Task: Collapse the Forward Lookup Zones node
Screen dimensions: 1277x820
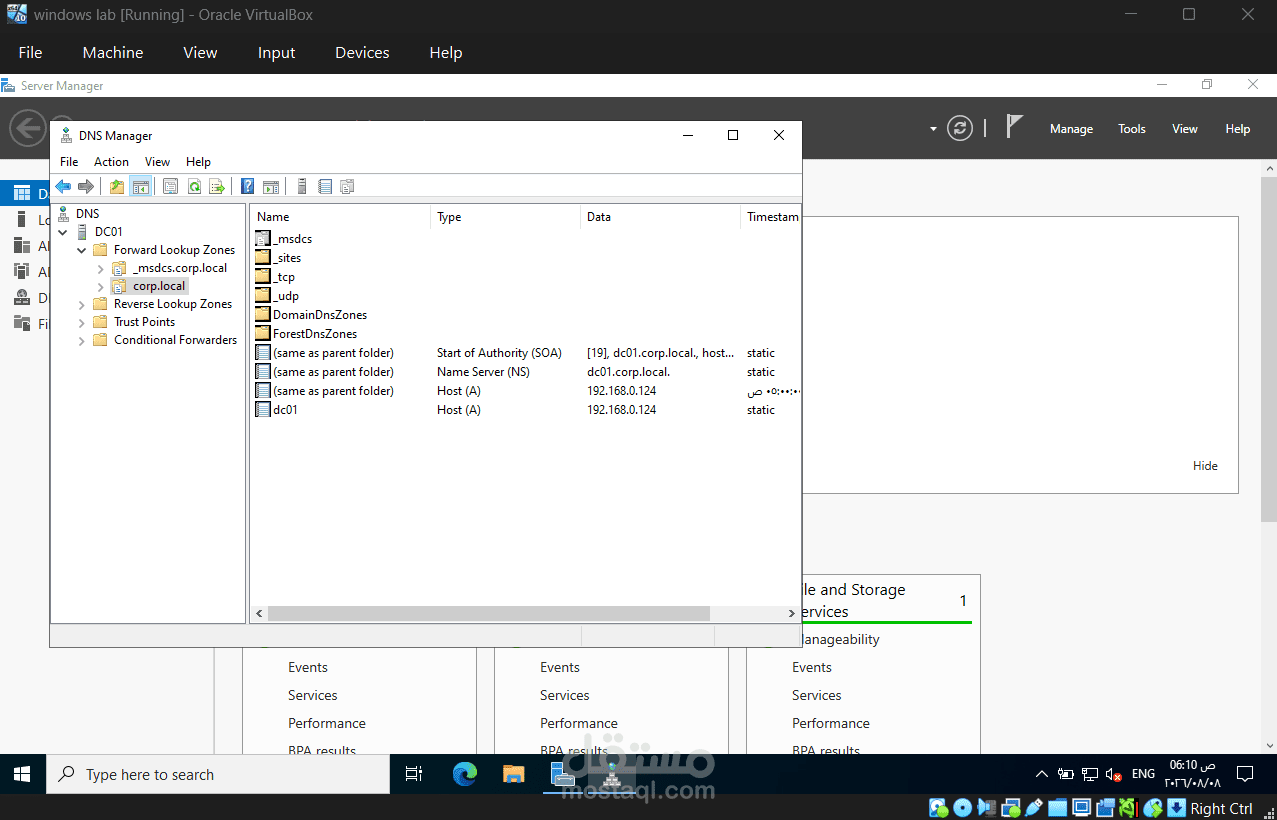Action: (x=82, y=250)
